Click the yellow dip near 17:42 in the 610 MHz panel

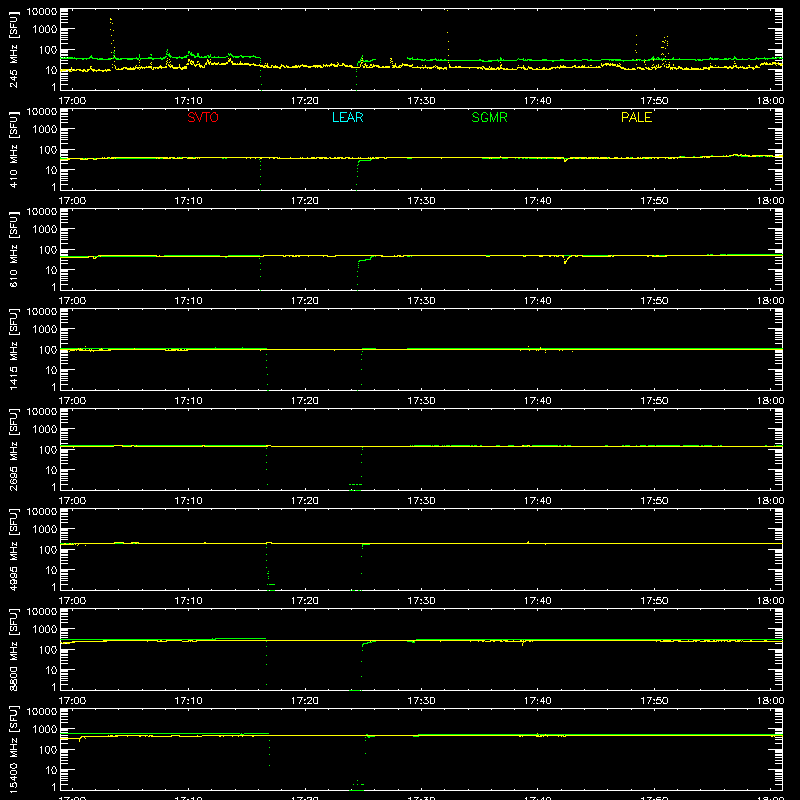click(x=566, y=259)
